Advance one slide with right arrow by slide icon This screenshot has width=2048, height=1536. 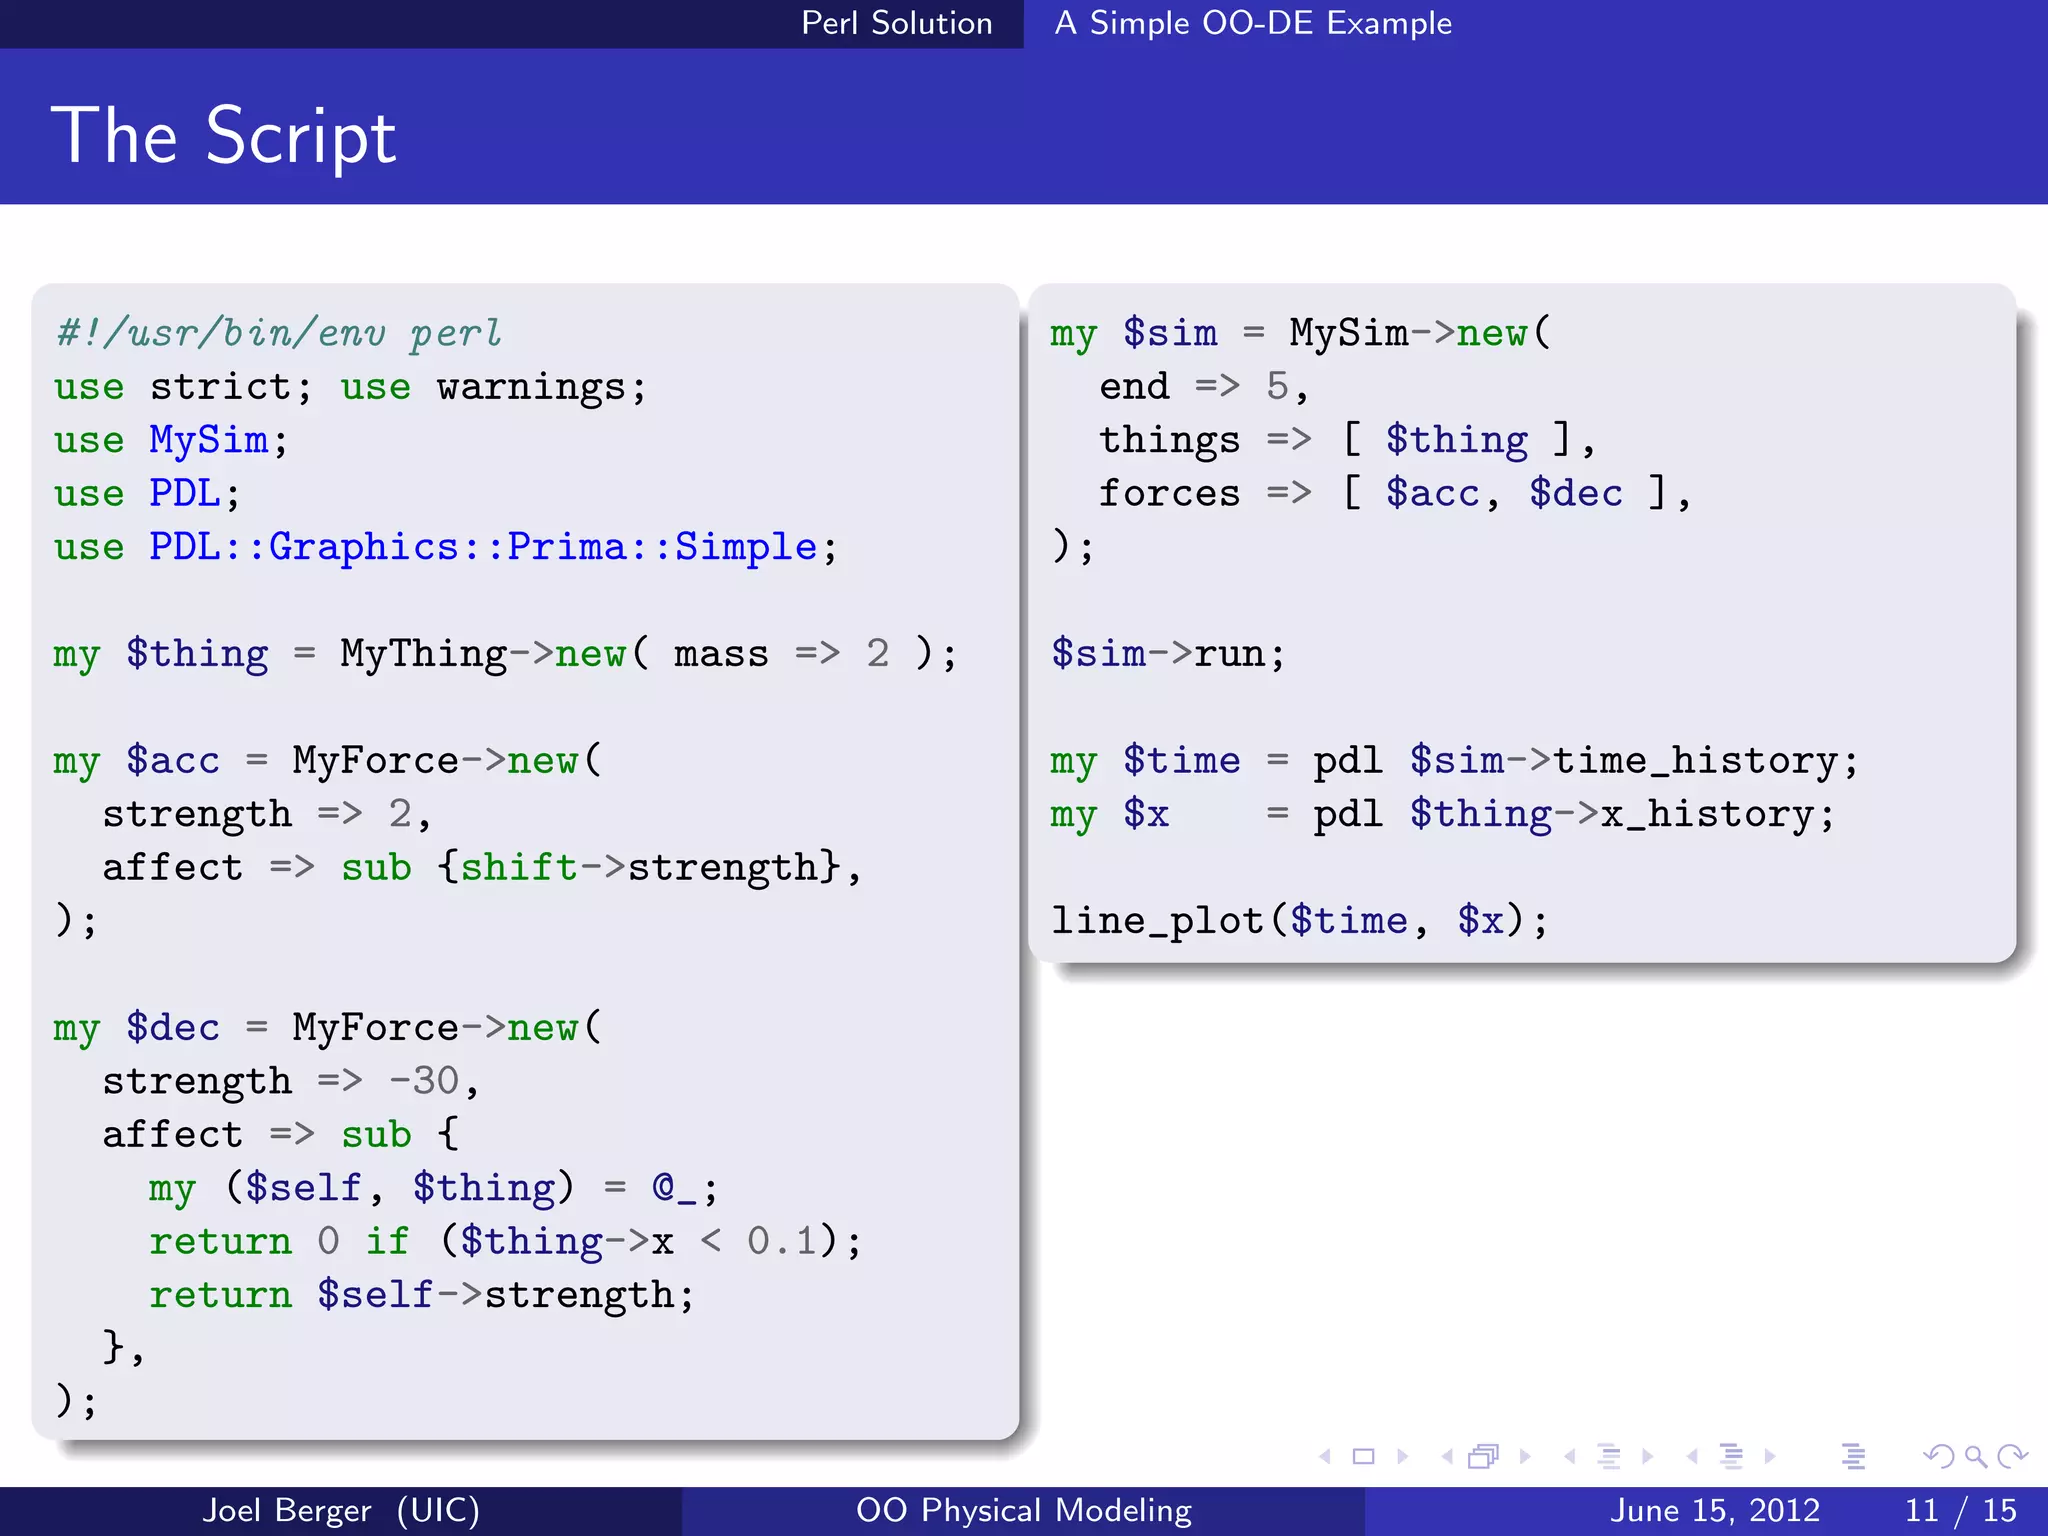pyautogui.click(x=1402, y=1457)
